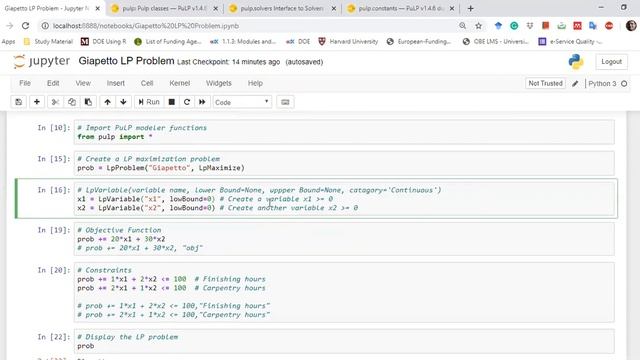Click the import pulp code cell In [10]
640x360 pixels.
coord(344,132)
